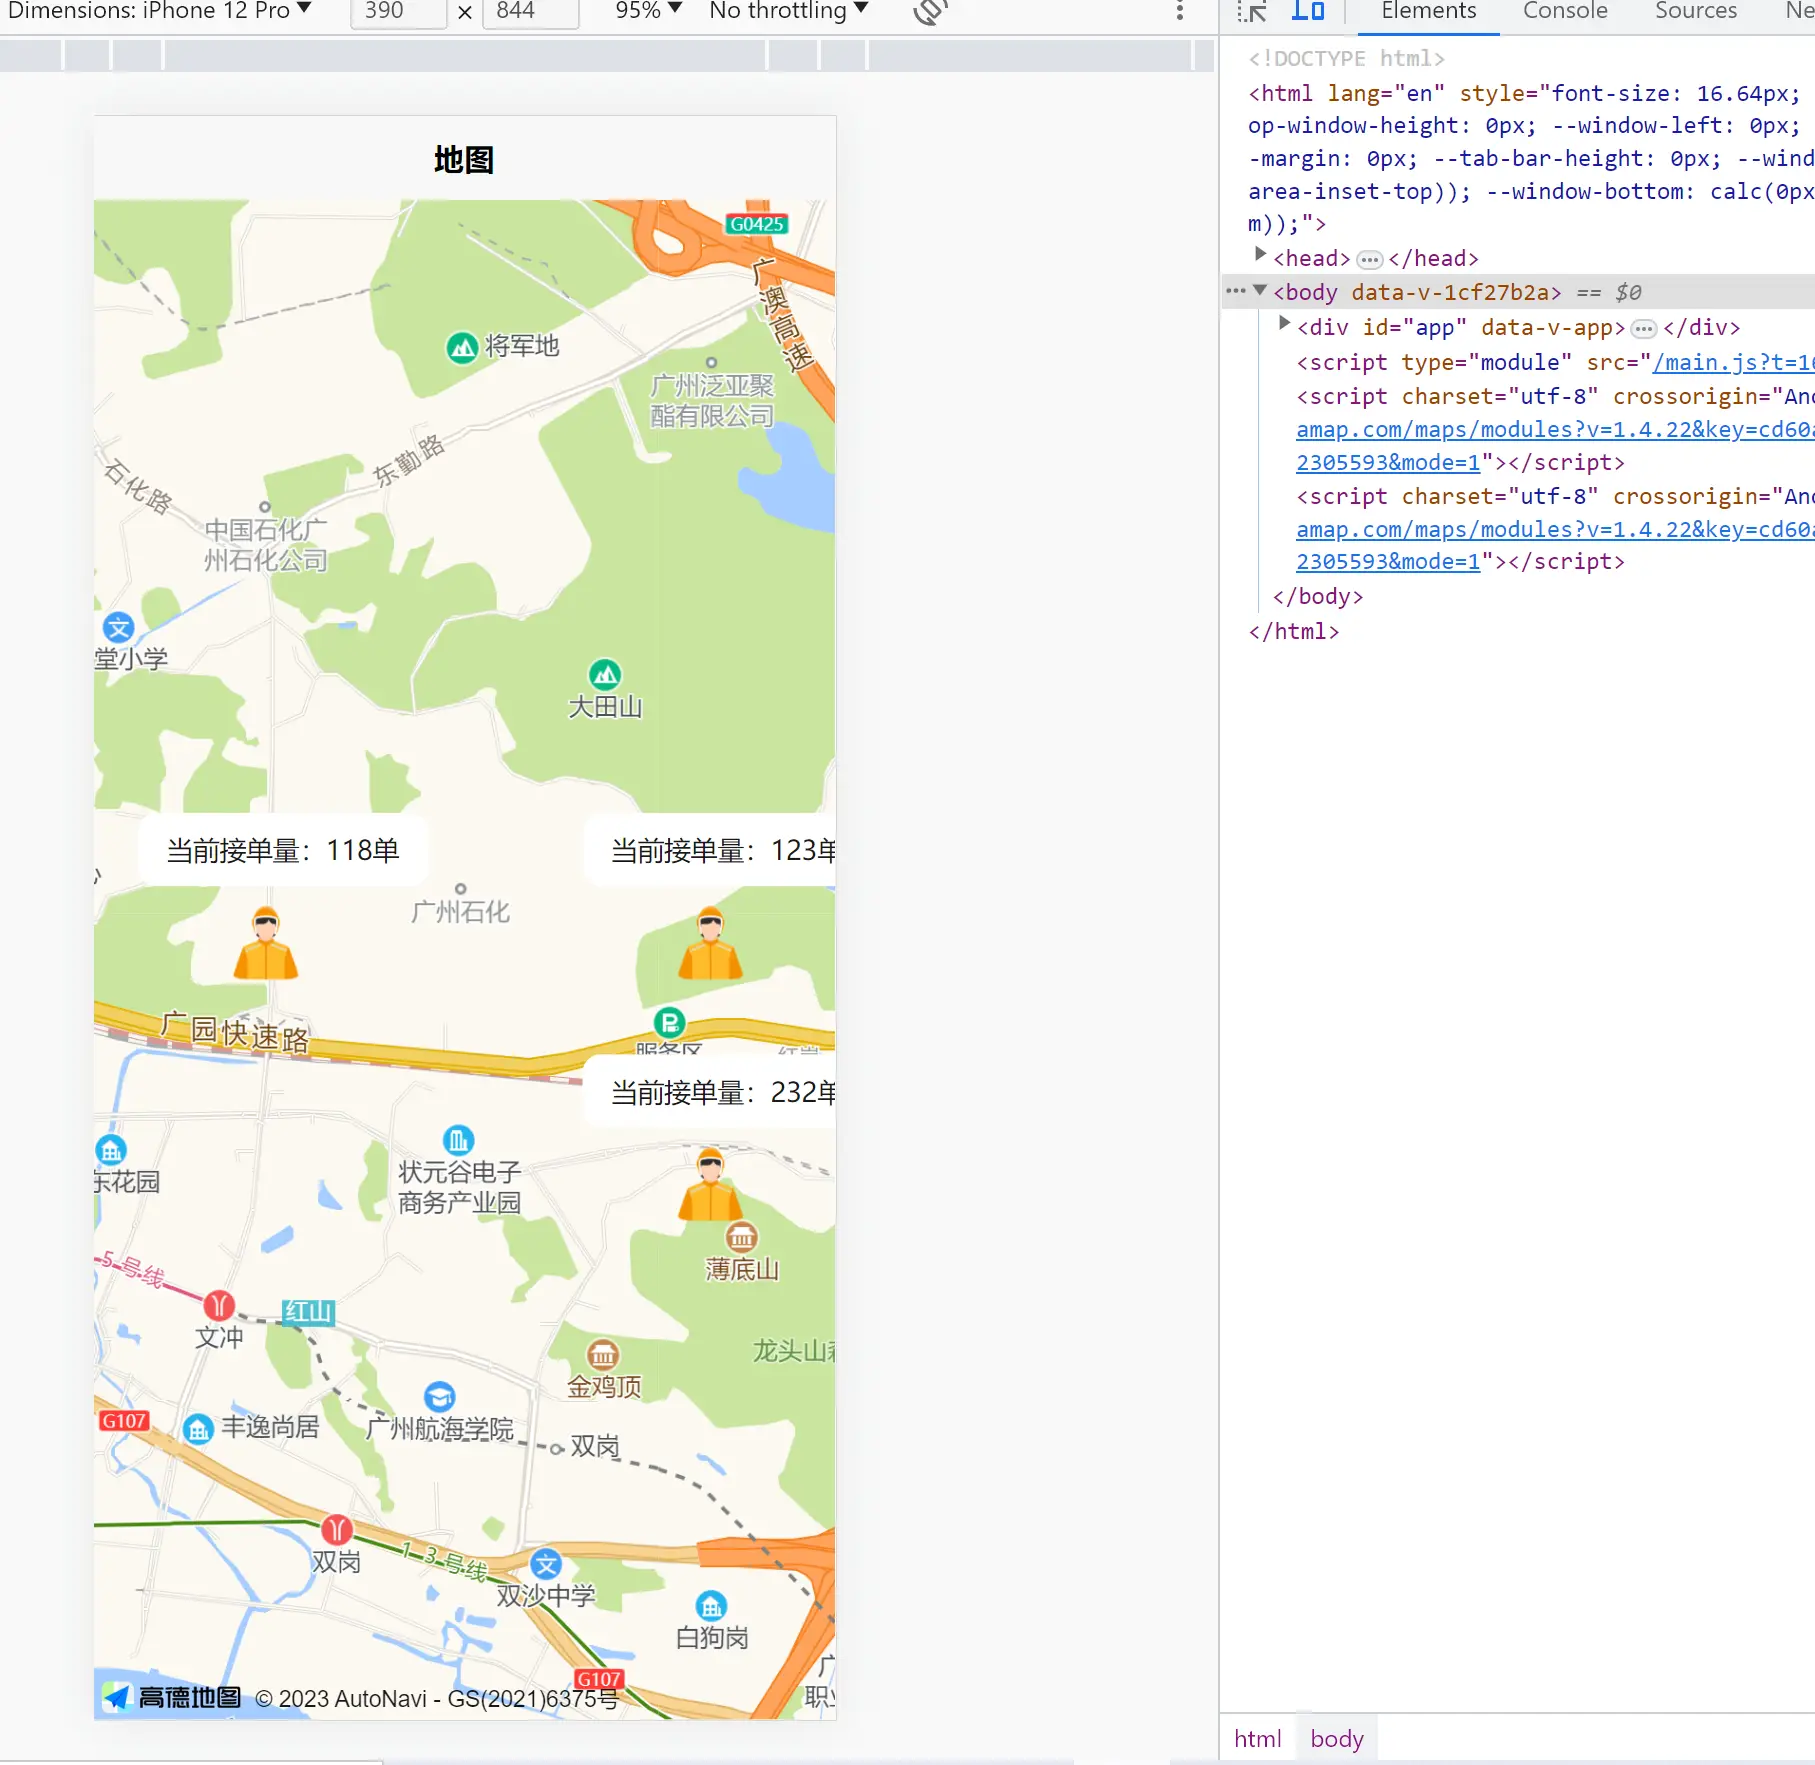Switch to the Sources tab

coord(1696,12)
